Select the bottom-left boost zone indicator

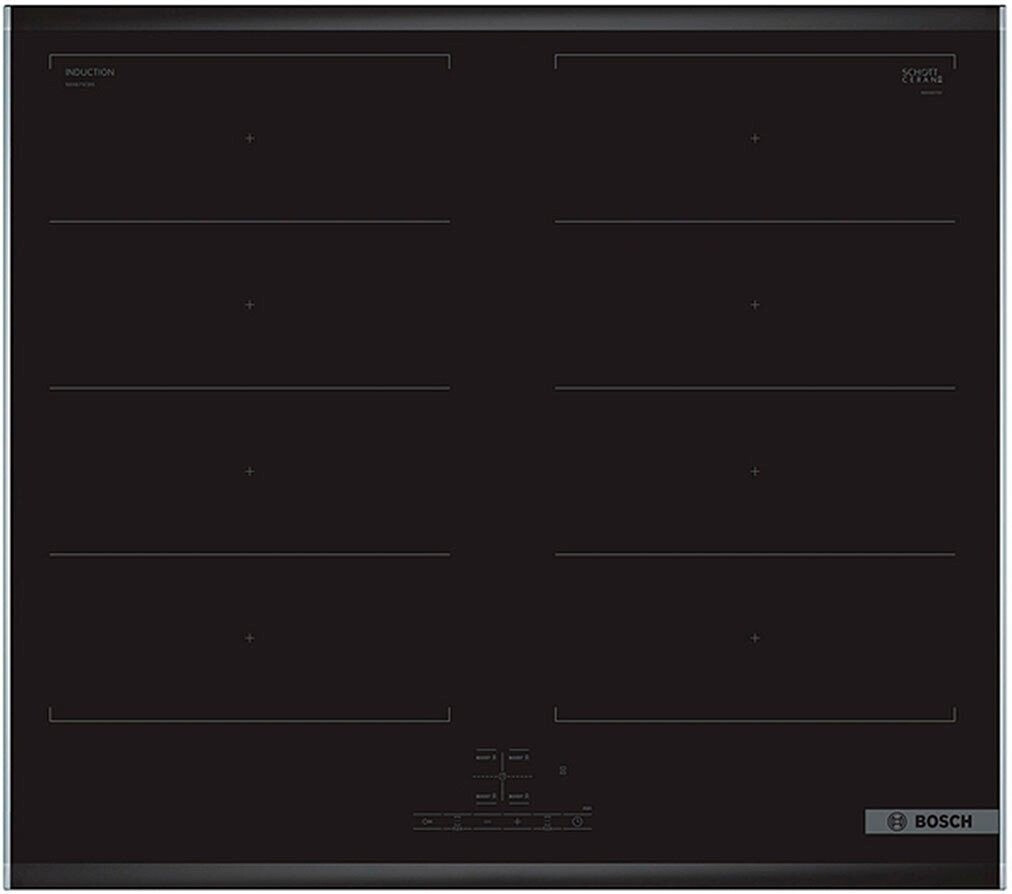click(x=486, y=796)
